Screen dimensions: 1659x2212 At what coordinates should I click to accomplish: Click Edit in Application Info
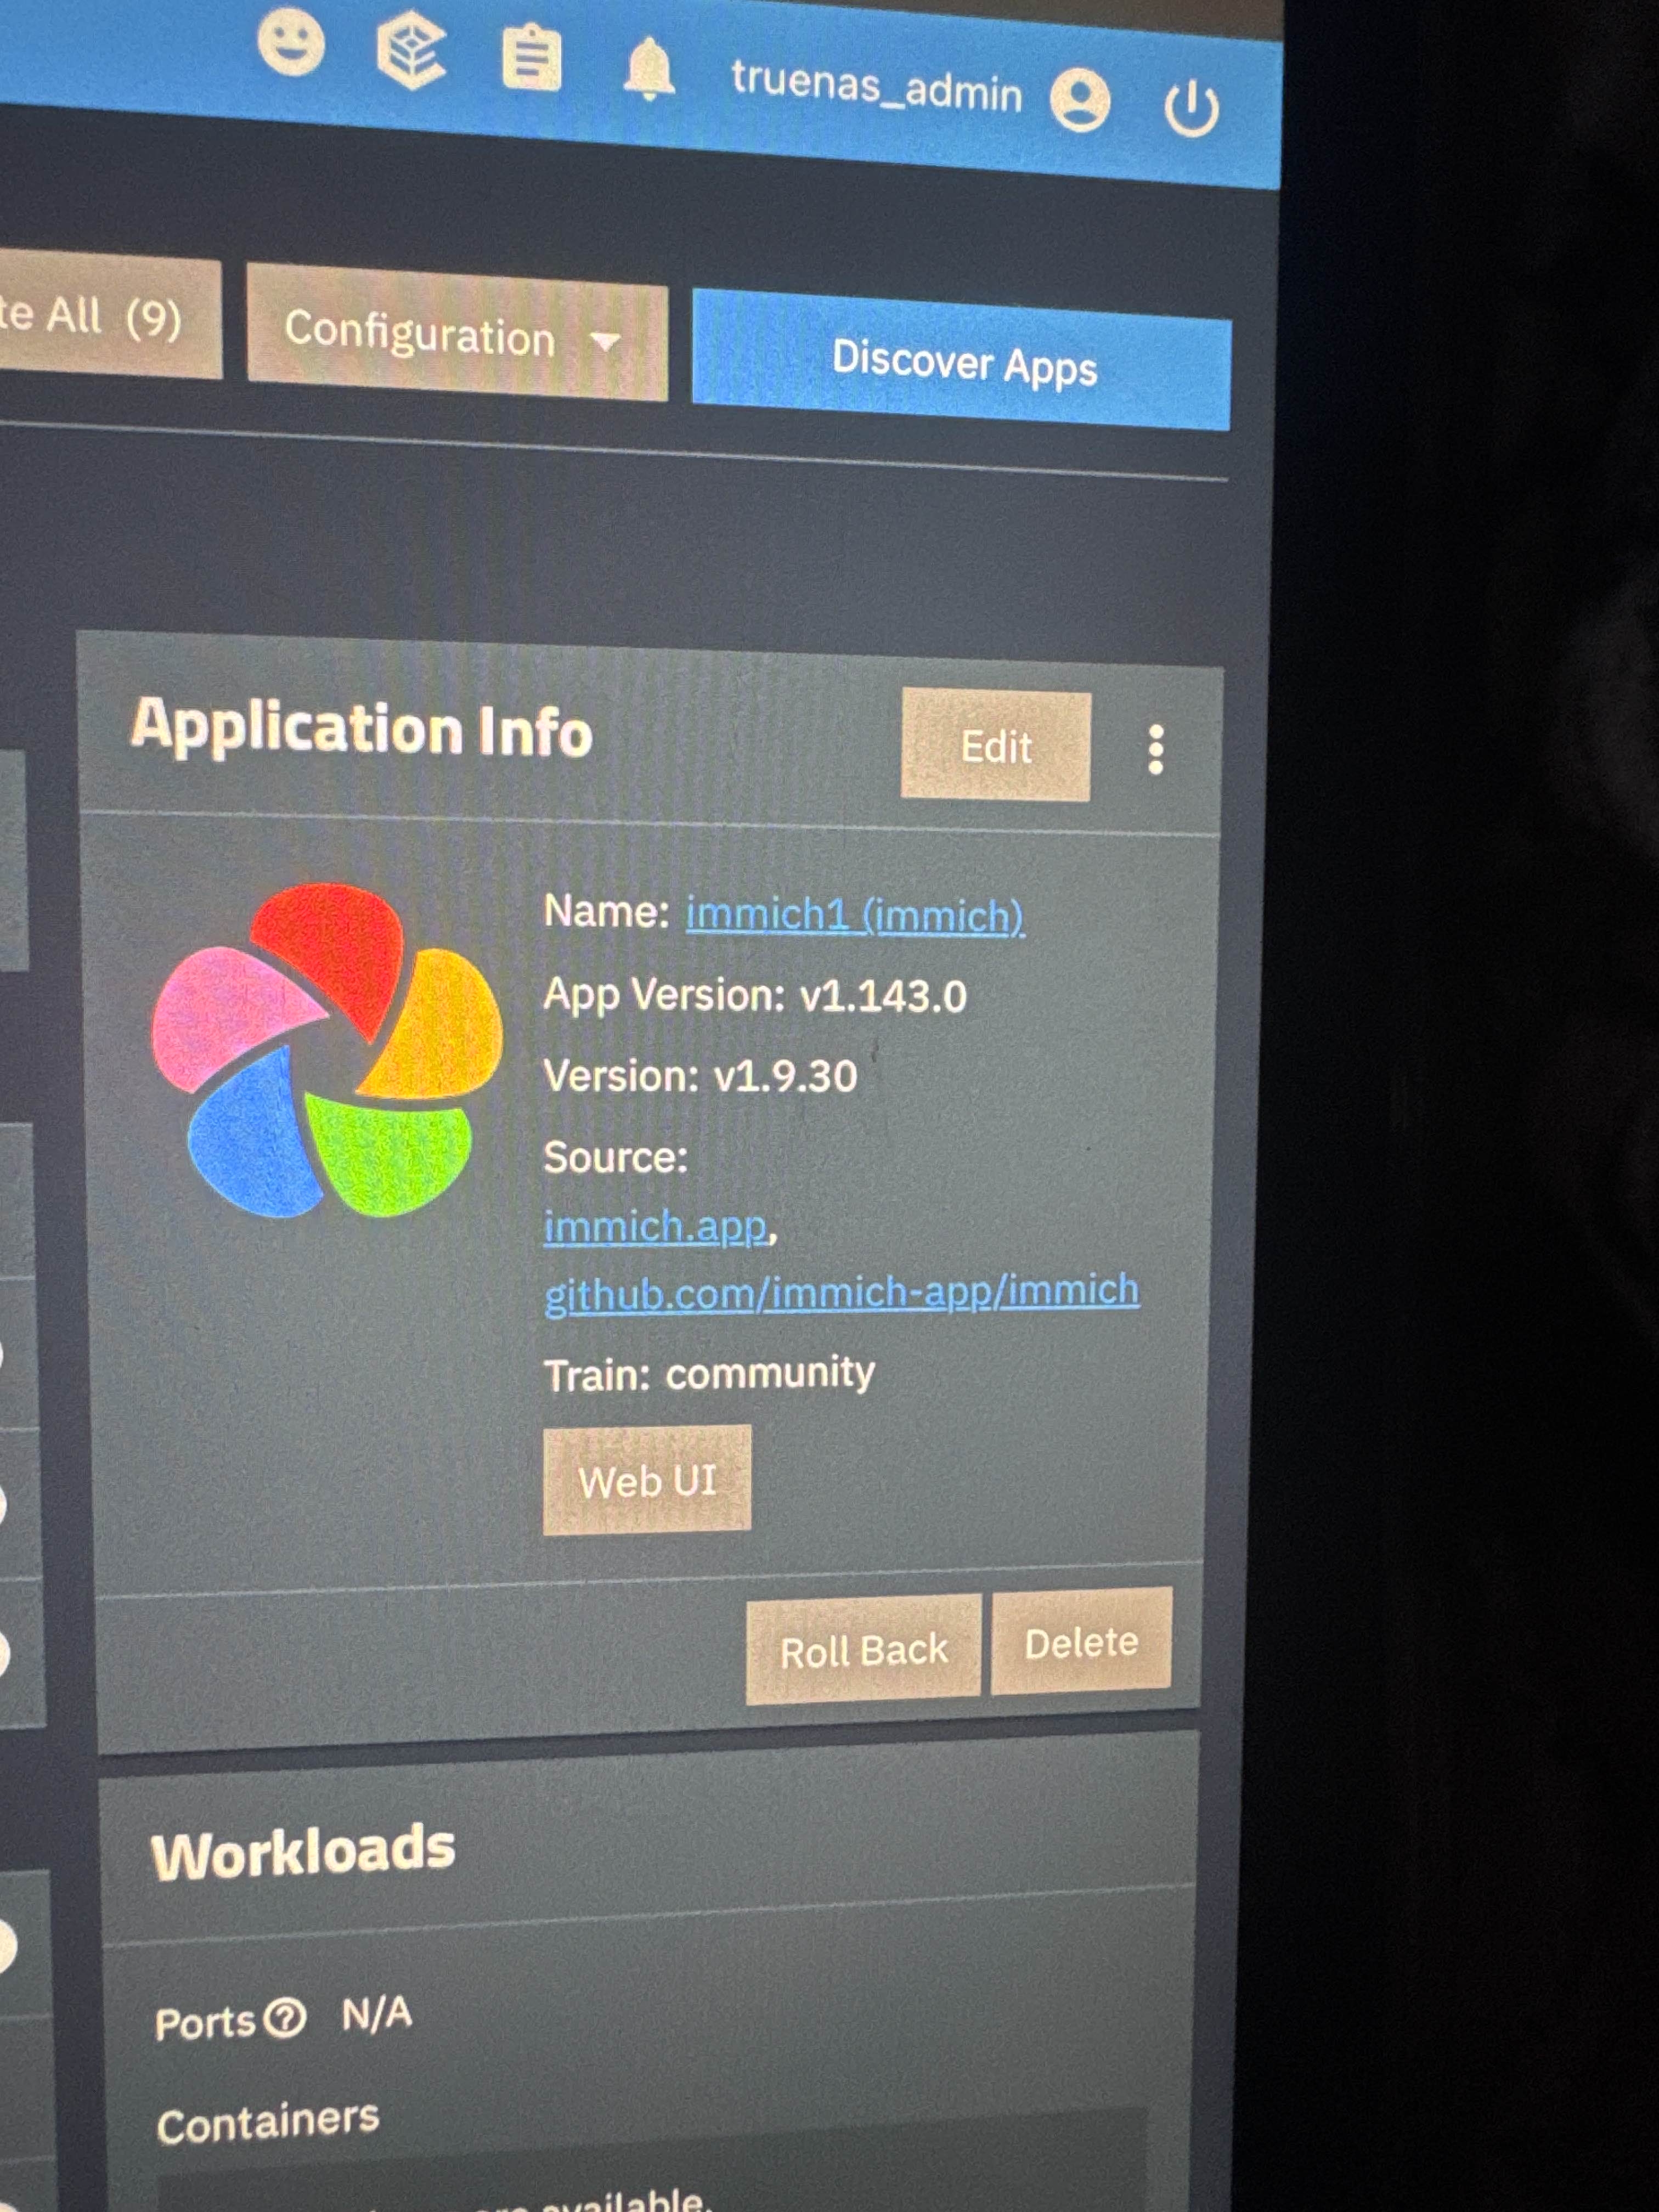coord(995,746)
